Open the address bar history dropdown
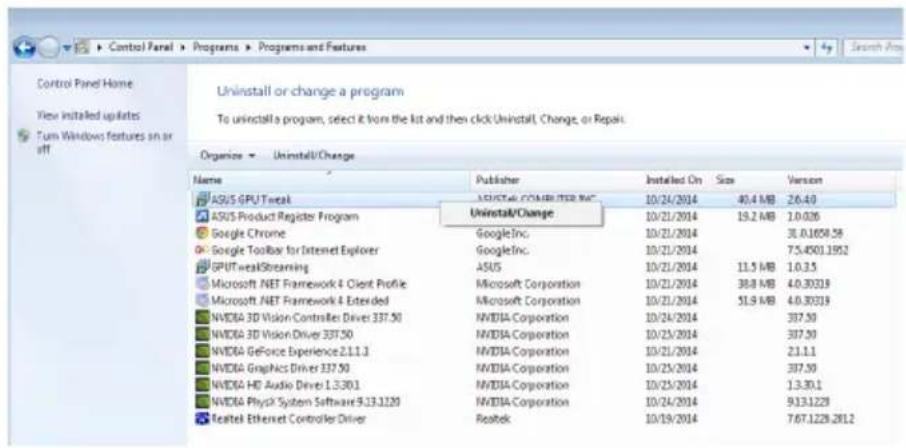Viewport: 906px width, 448px height. tap(806, 49)
